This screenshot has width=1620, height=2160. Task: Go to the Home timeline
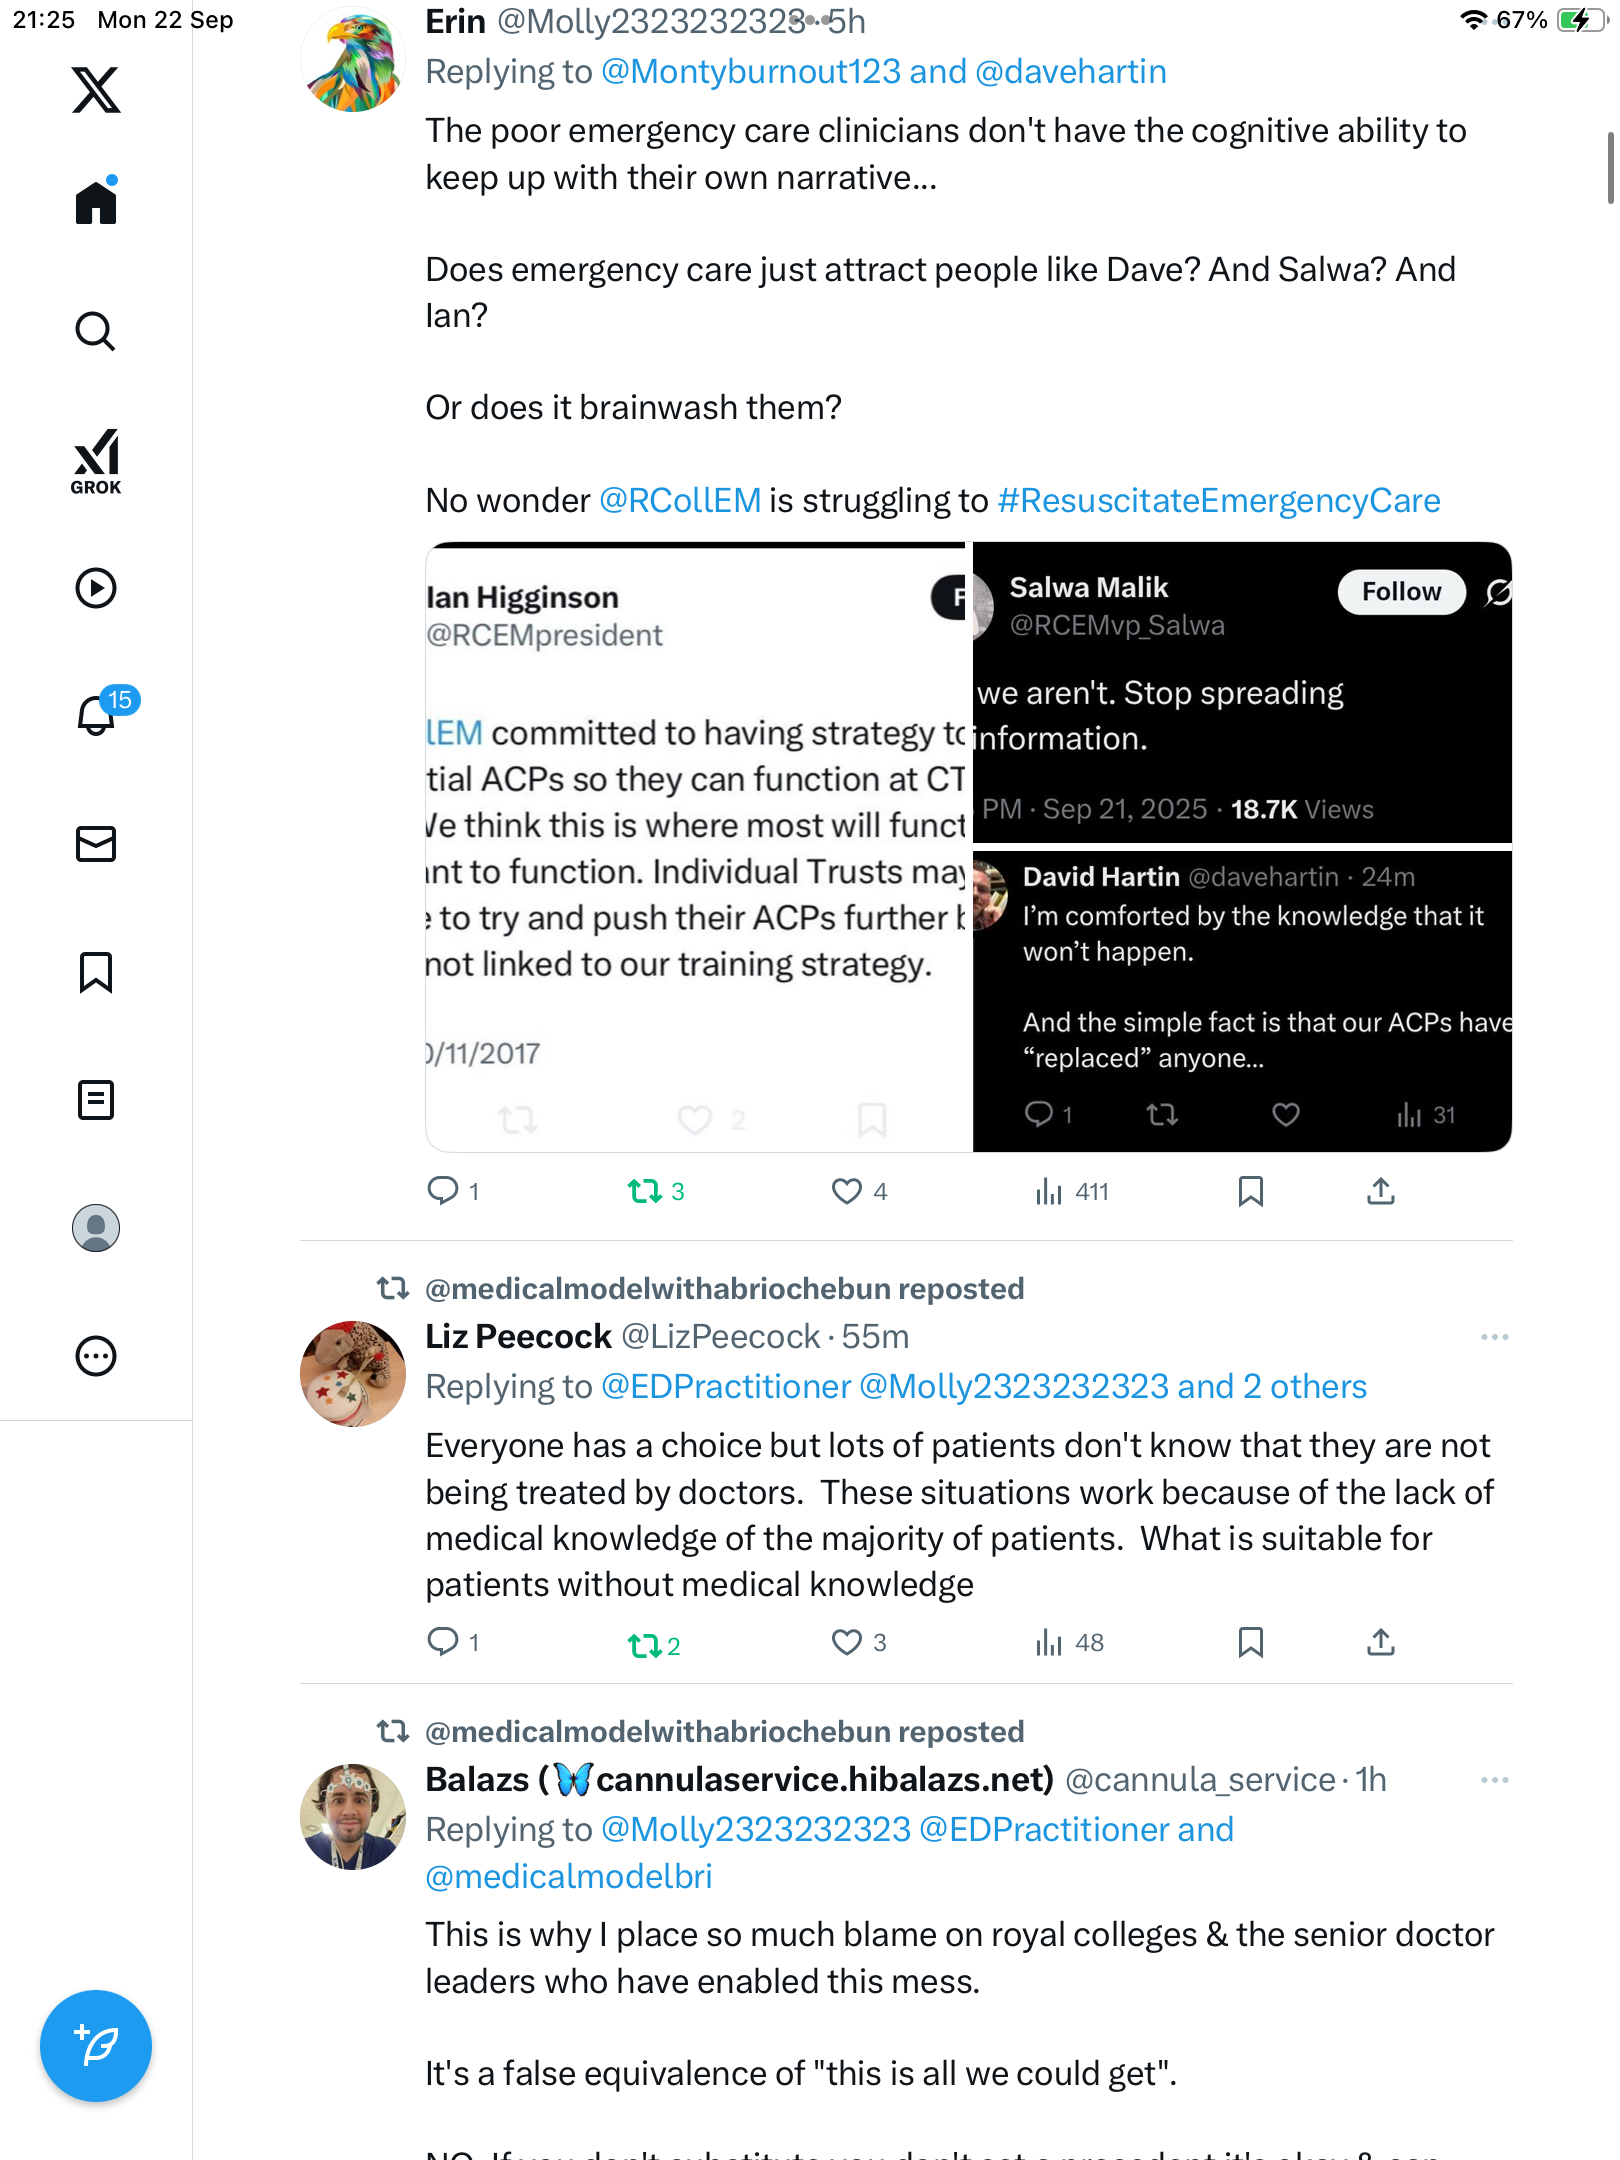pos(96,203)
